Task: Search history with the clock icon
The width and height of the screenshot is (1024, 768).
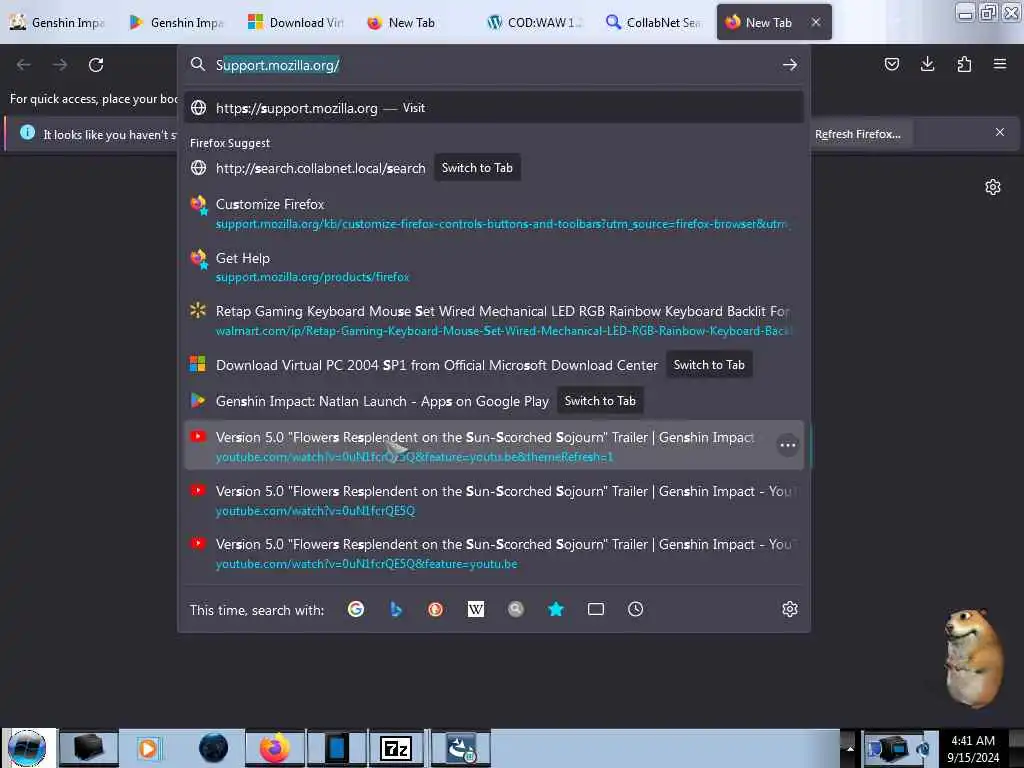Action: 635,609
